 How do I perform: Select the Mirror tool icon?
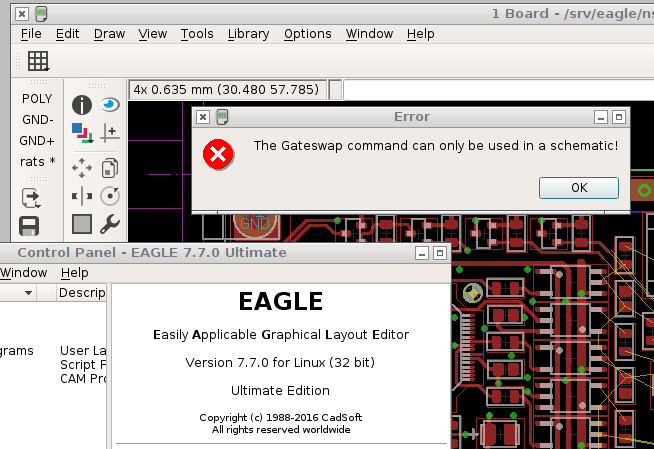click(82, 196)
